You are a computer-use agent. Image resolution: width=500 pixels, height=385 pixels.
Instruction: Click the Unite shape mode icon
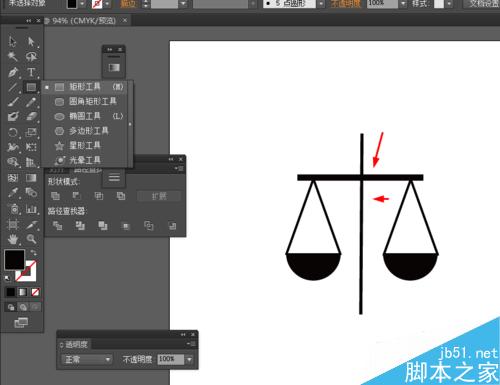coord(55,196)
